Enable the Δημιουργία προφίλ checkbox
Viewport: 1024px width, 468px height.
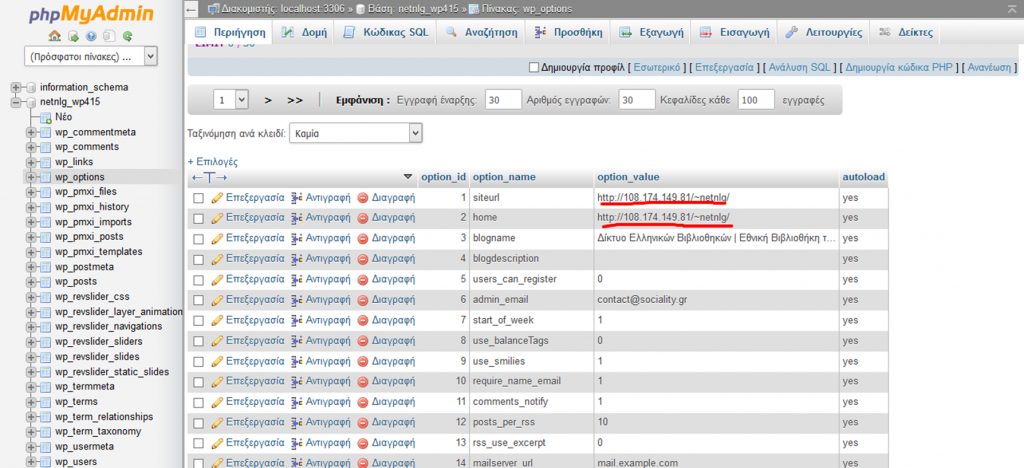coord(533,68)
